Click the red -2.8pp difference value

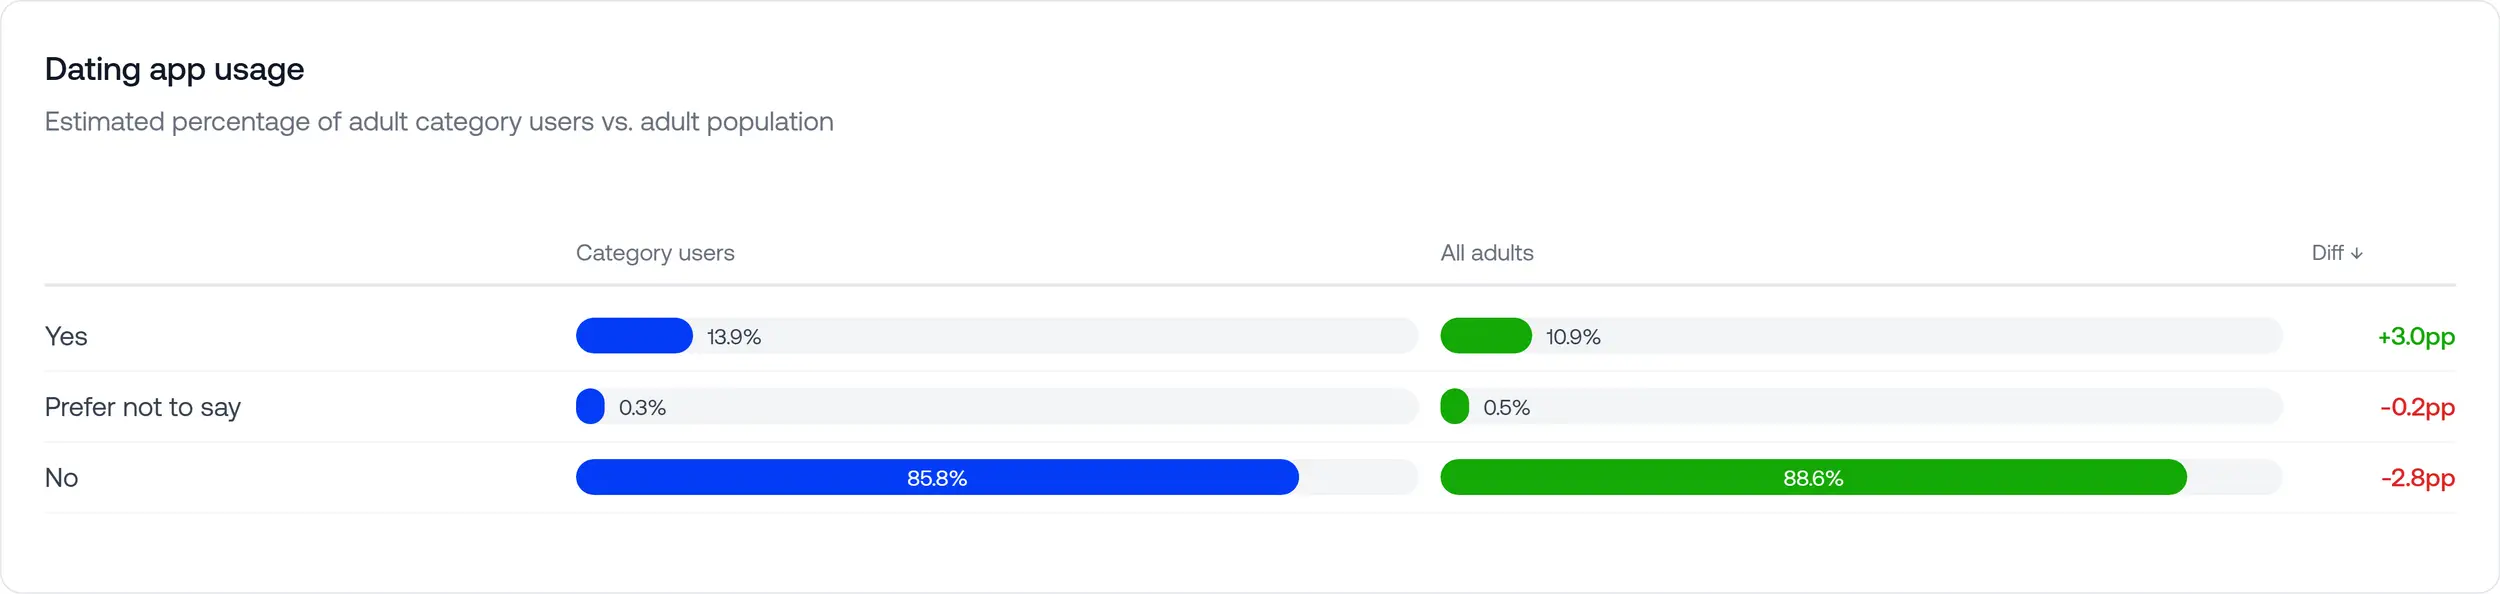click(2416, 478)
